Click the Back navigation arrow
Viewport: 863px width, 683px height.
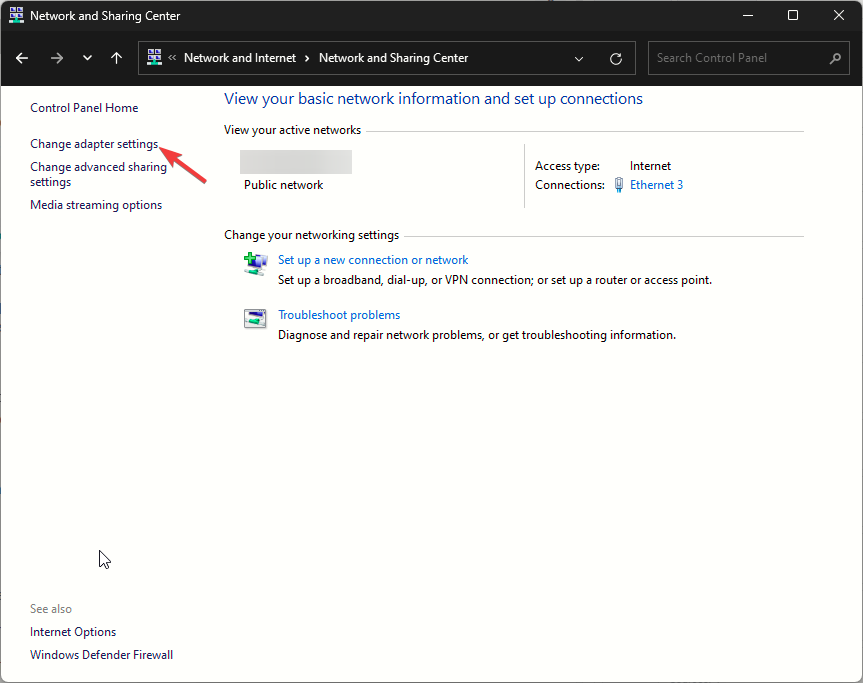pos(22,58)
